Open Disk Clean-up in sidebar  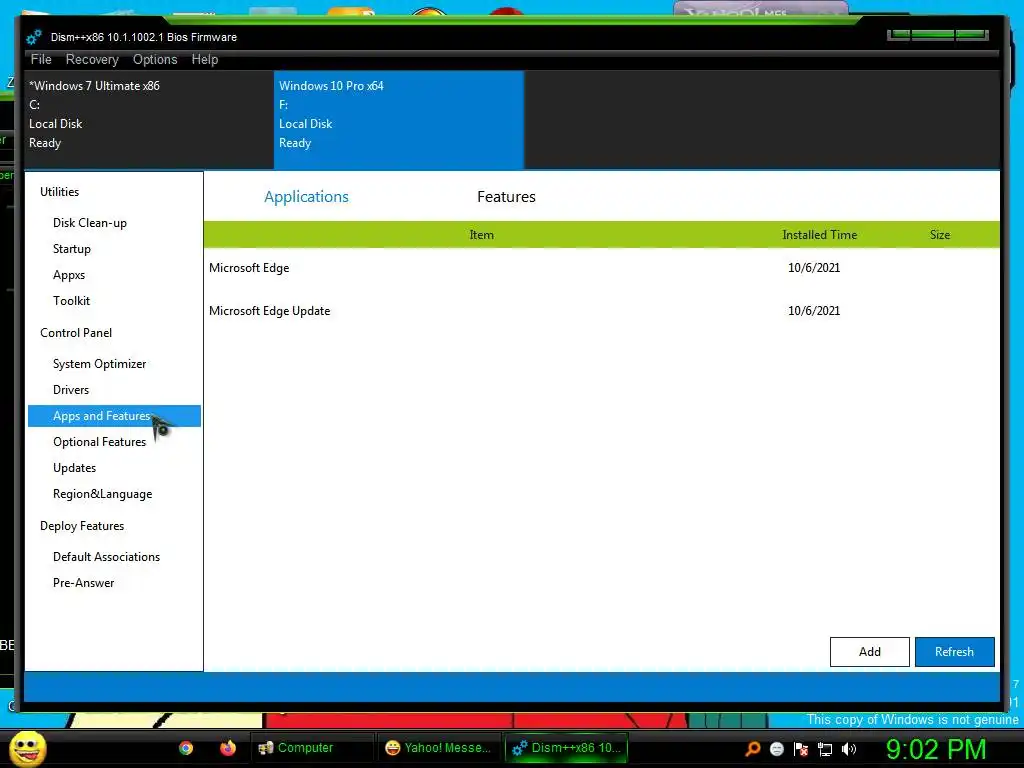tap(90, 223)
